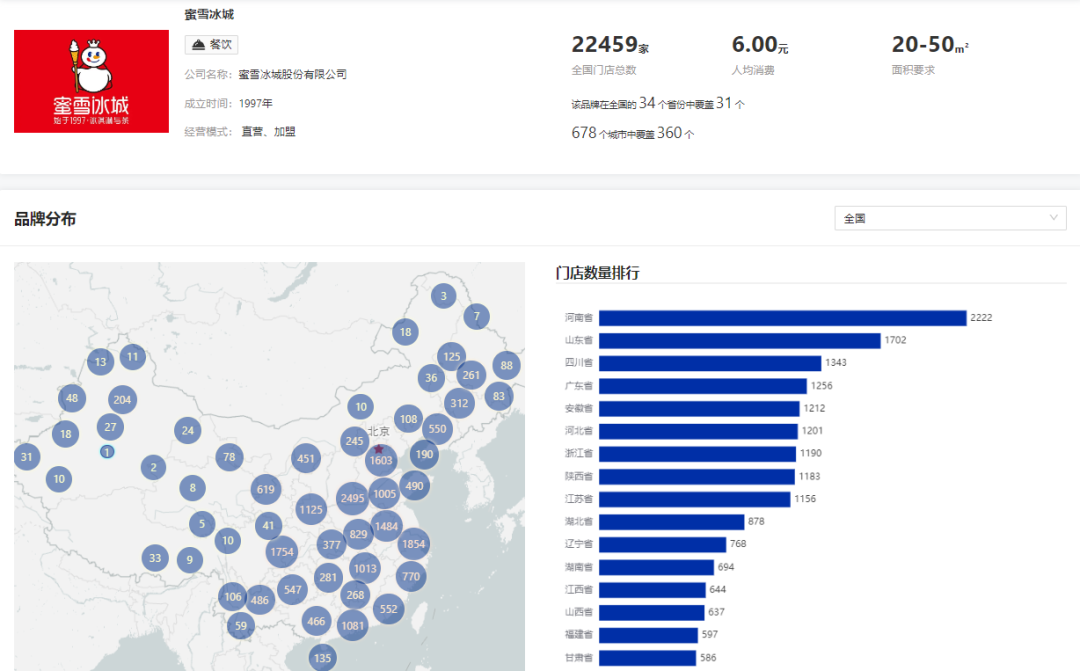
Task: Open the map cluster showing 1854 stores
Action: point(413,544)
